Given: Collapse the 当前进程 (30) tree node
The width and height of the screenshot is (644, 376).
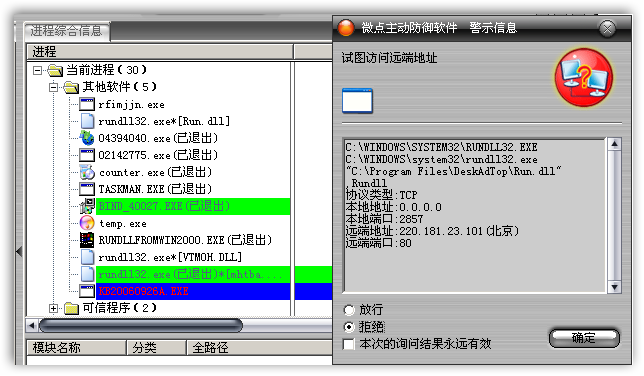Looking at the screenshot, I should pos(37,70).
